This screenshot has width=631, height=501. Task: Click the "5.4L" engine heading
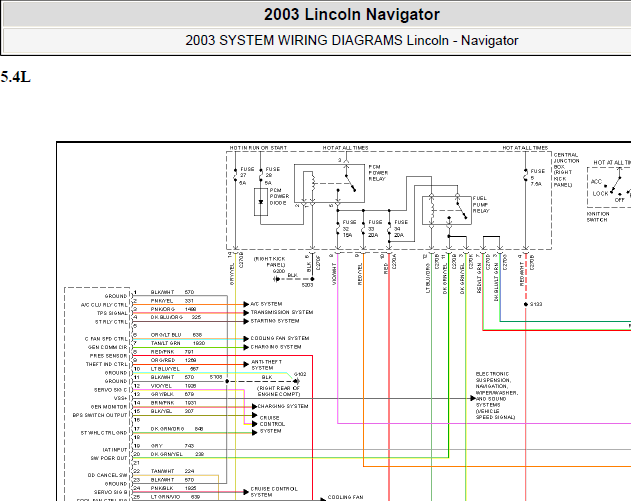click(x=16, y=76)
